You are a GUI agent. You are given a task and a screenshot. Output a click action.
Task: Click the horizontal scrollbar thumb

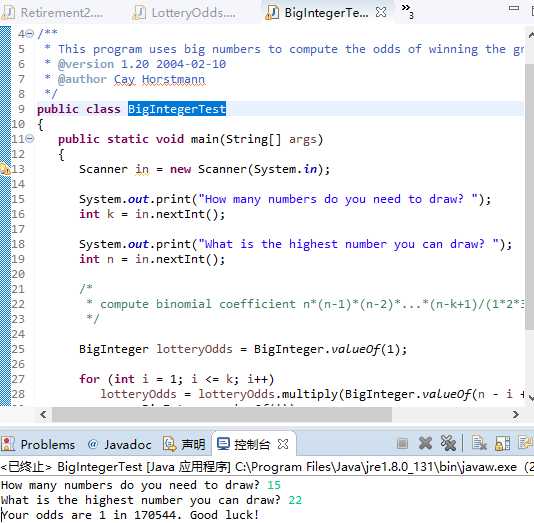(x=222, y=414)
